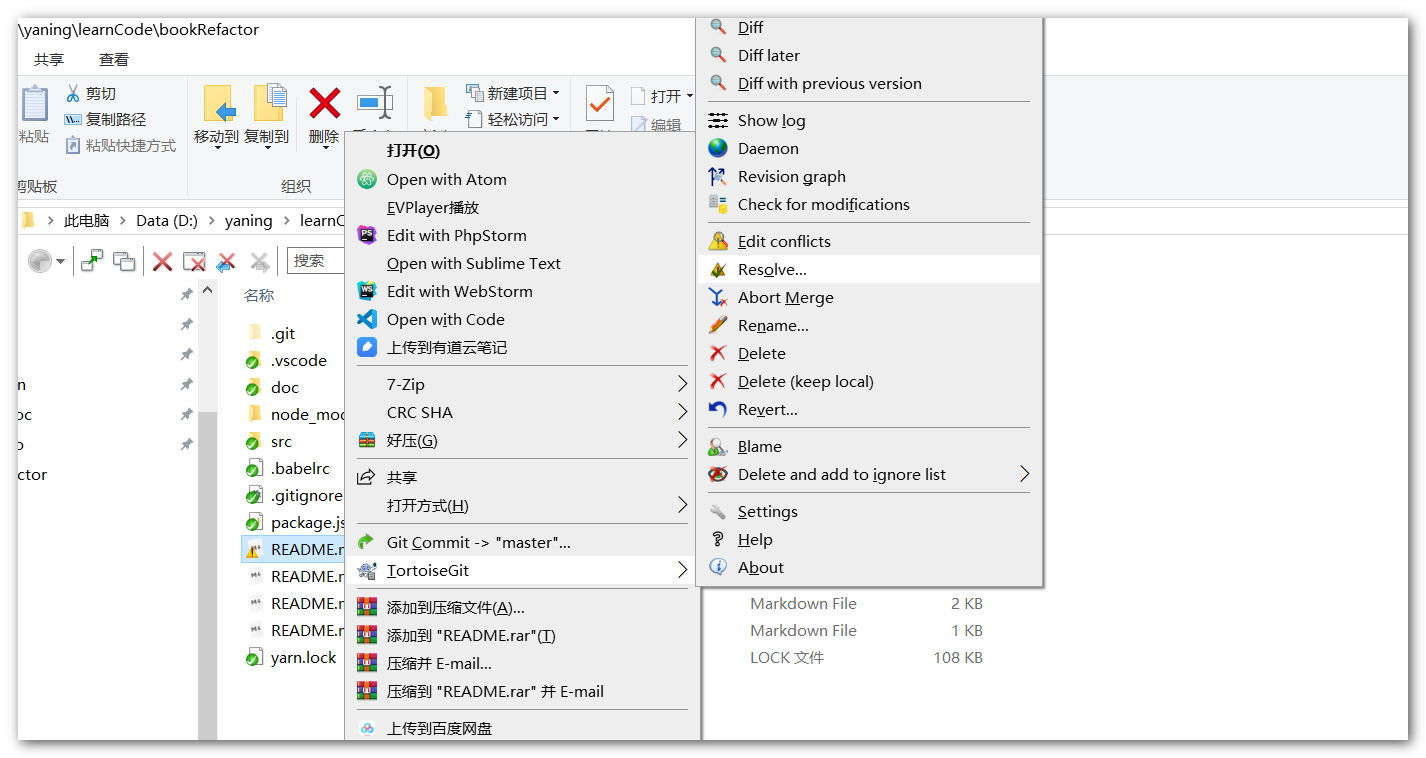Choose 压缩并 E-mail... entry
The height and width of the screenshot is (758, 1426).
pos(523,663)
